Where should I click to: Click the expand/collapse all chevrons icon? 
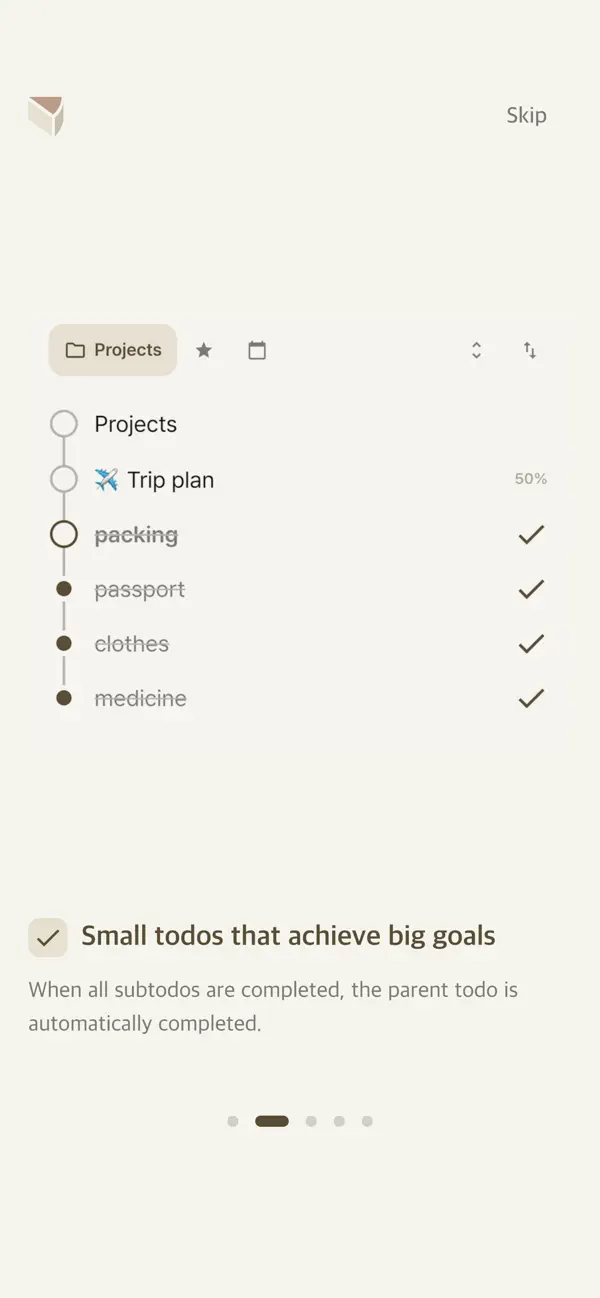point(477,350)
